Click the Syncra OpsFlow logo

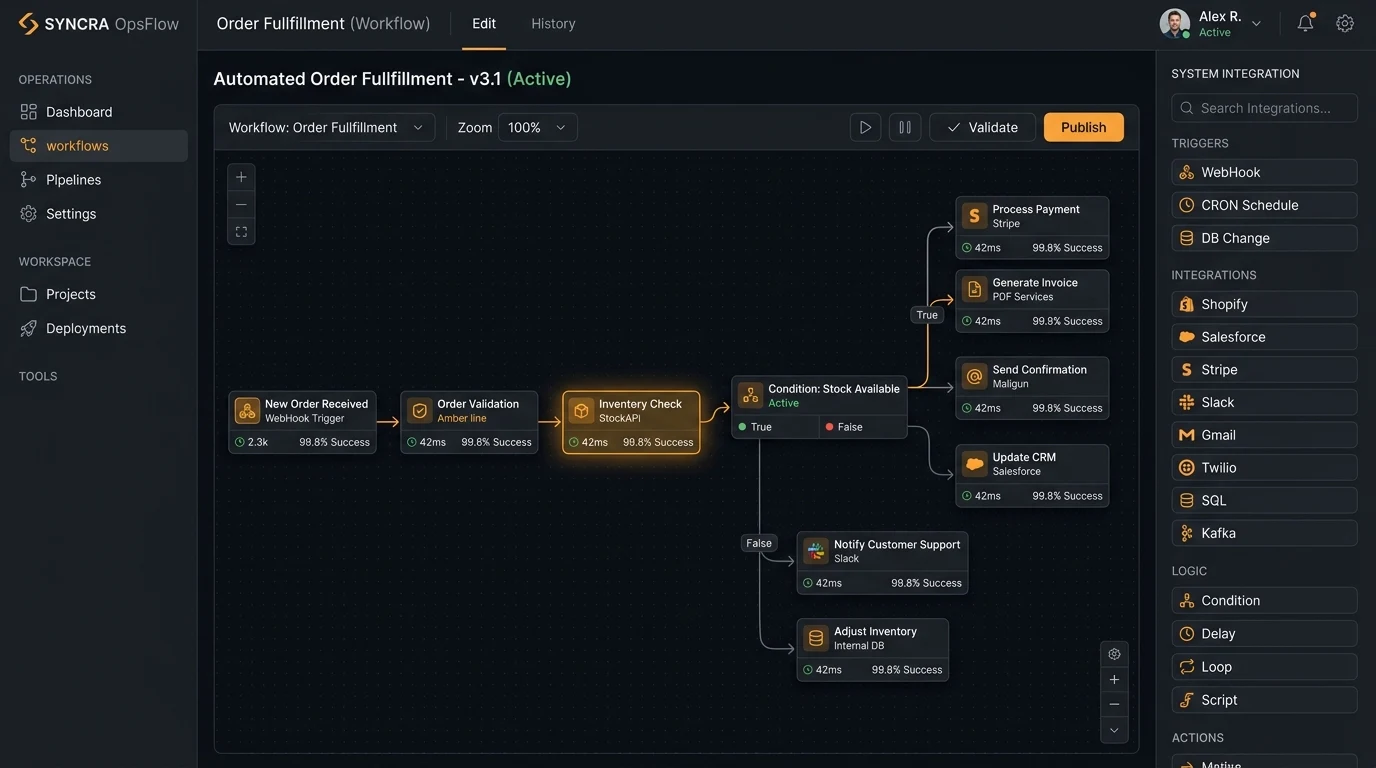coord(98,24)
